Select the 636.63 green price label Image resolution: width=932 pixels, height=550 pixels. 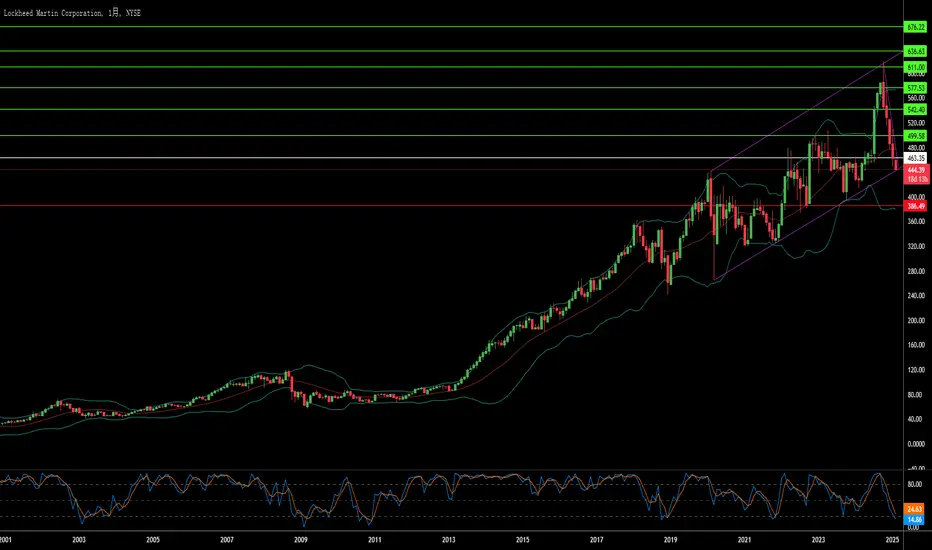point(915,52)
